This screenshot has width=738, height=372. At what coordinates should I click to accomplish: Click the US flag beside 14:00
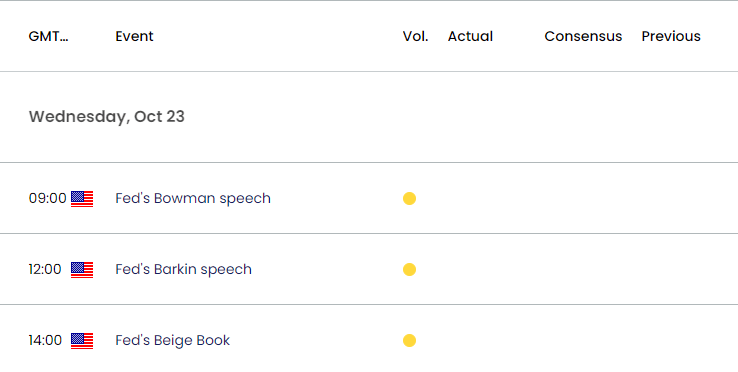(82, 341)
